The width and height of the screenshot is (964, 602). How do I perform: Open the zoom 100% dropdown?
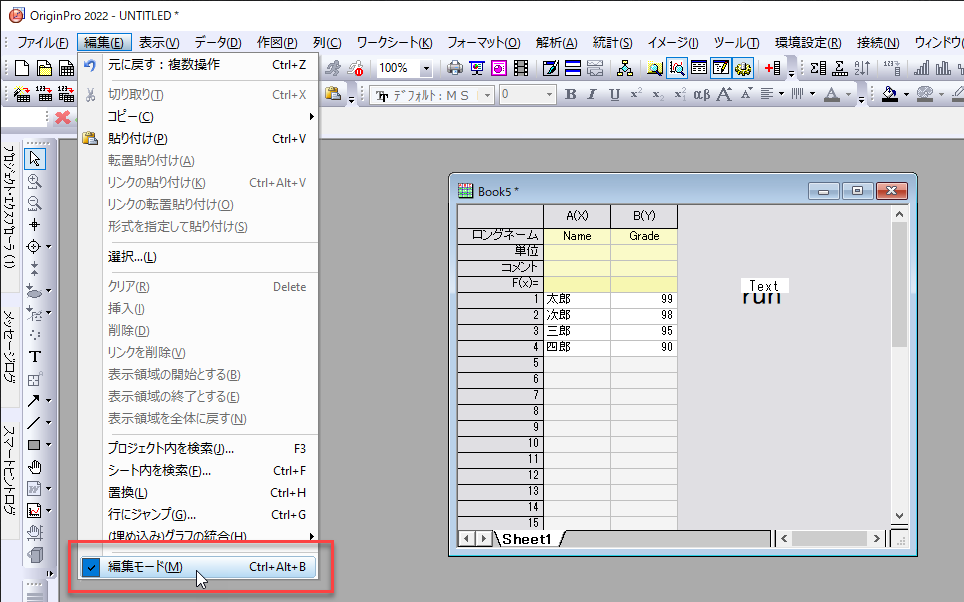pos(425,68)
